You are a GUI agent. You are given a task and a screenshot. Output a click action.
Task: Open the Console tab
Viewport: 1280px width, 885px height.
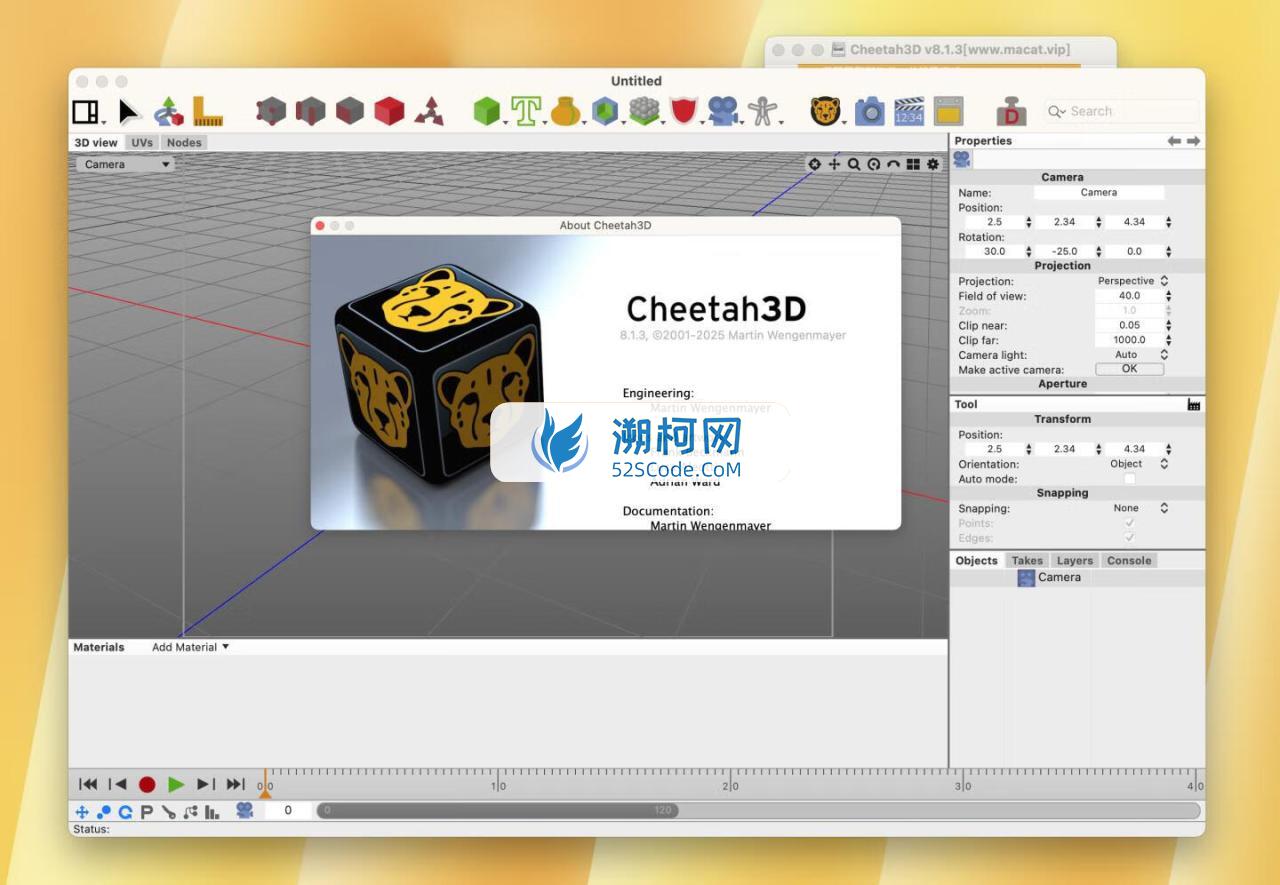[1129, 561]
